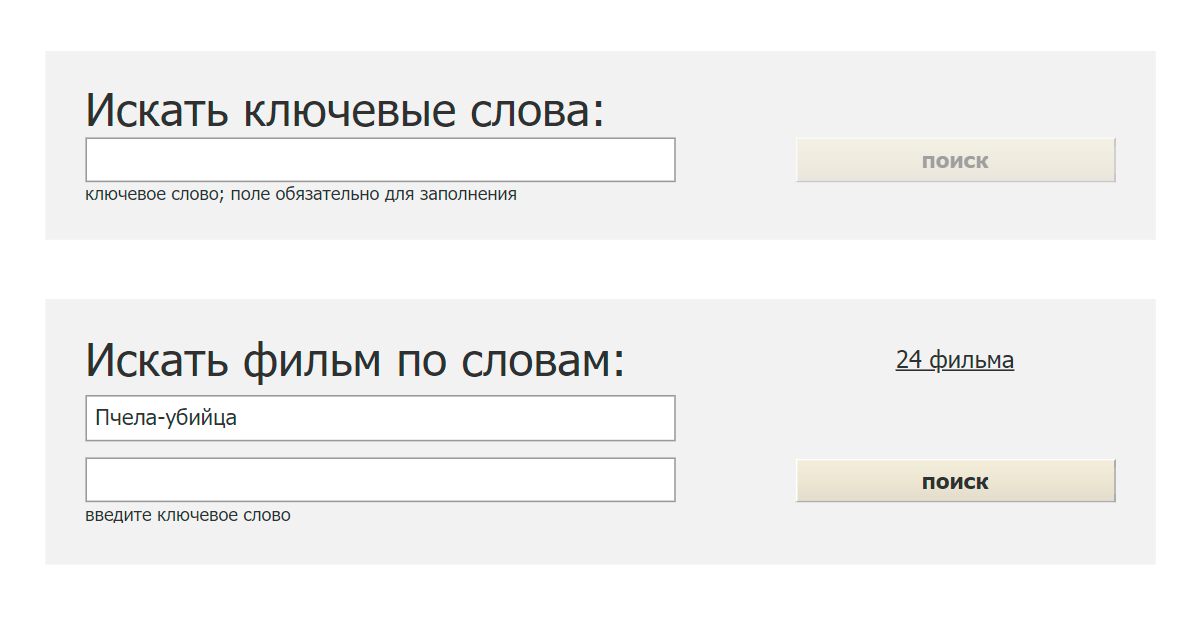Click empty grey space left of disabled поиск
1200x630 pixels.
pos(735,160)
